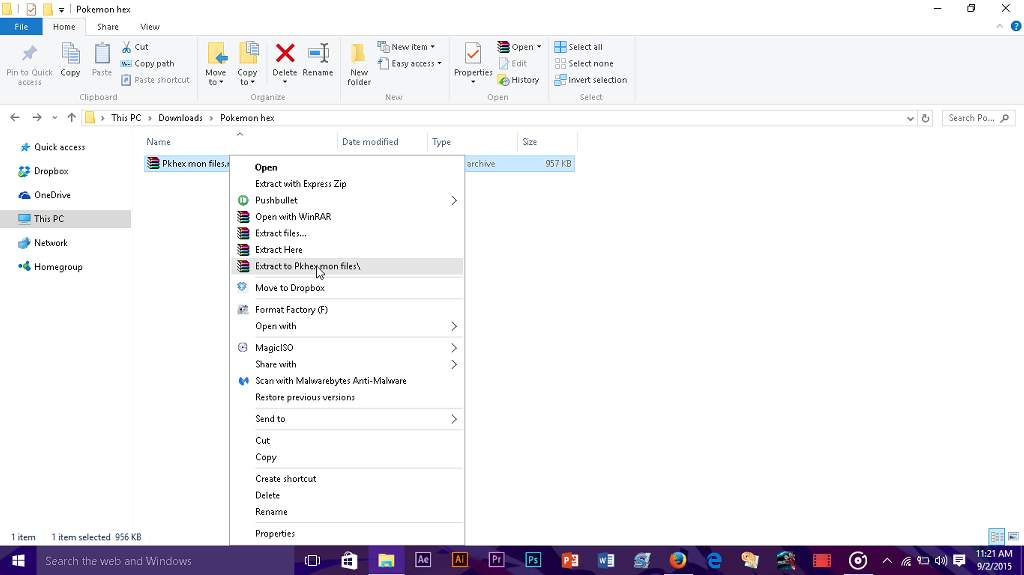Click Downloads in the address bar
This screenshot has height=575, width=1024.
point(180,118)
